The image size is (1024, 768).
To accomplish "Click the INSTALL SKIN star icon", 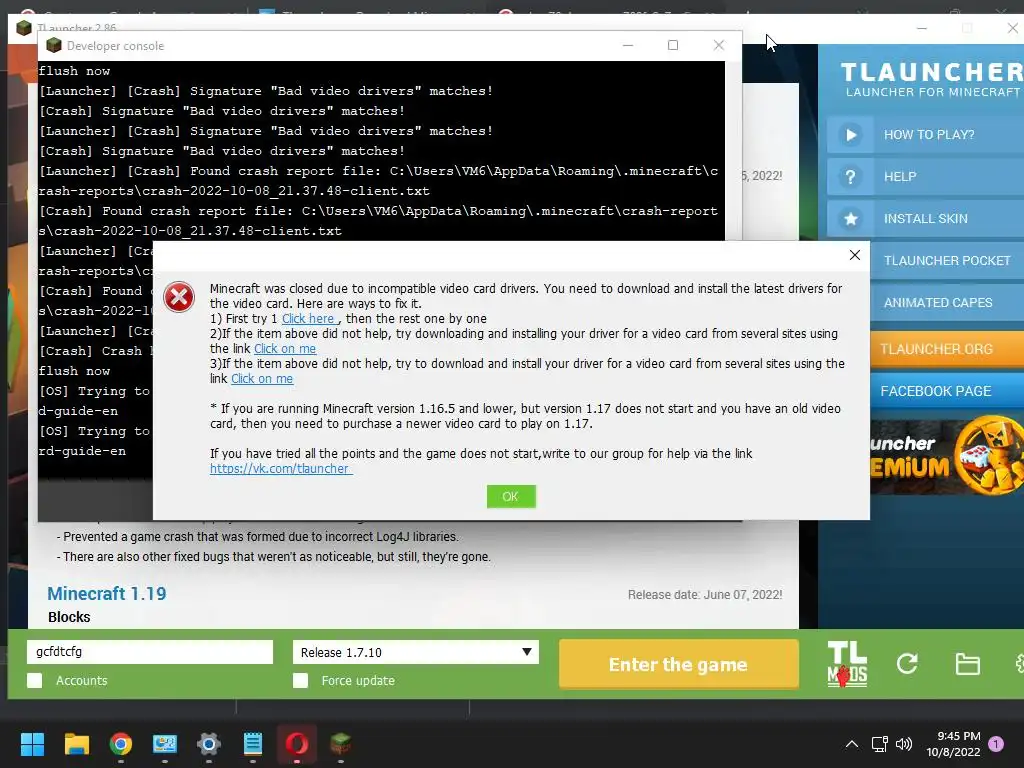I will 850,219.
